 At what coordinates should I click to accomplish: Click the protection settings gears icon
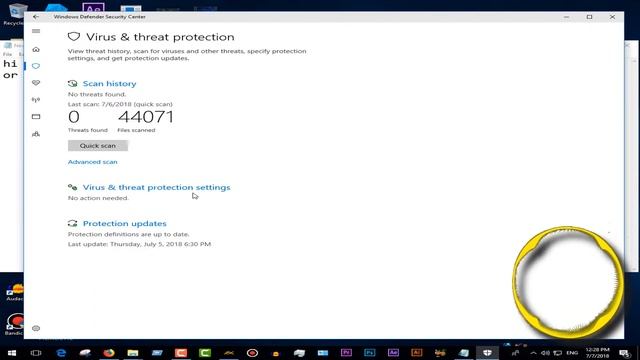pyautogui.click(x=73, y=187)
